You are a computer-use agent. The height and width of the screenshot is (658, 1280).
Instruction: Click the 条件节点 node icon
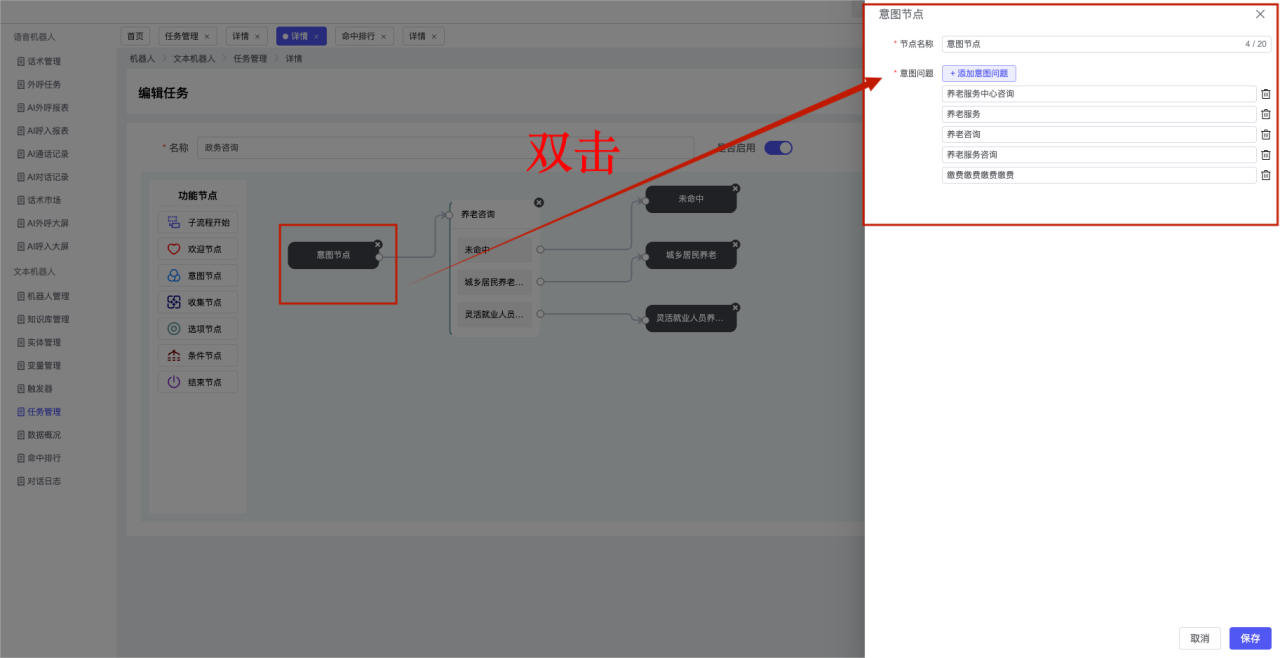tap(174, 355)
